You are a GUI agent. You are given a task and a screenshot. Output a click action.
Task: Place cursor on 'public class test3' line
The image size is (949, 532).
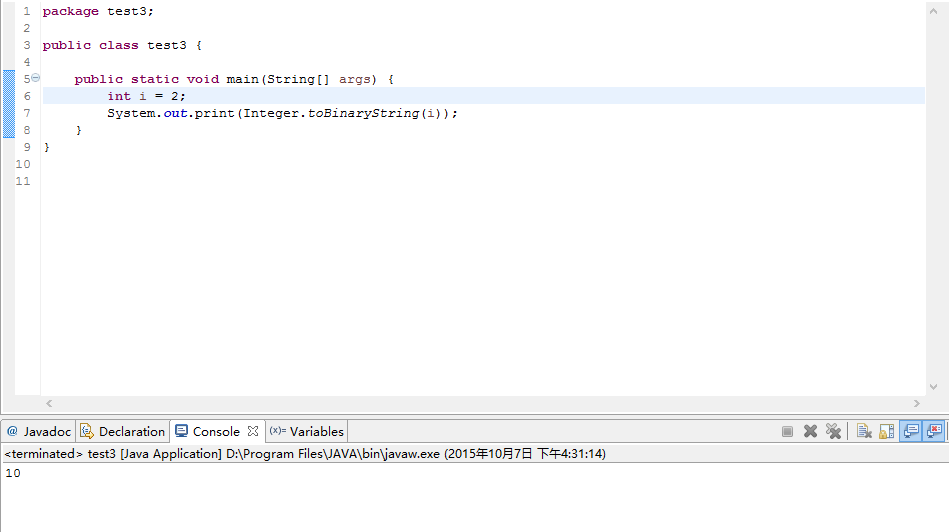(122, 45)
